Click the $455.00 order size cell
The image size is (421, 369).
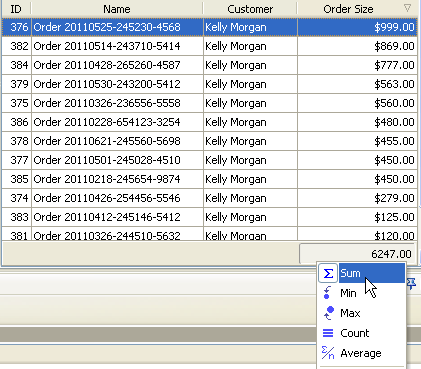tap(357, 141)
